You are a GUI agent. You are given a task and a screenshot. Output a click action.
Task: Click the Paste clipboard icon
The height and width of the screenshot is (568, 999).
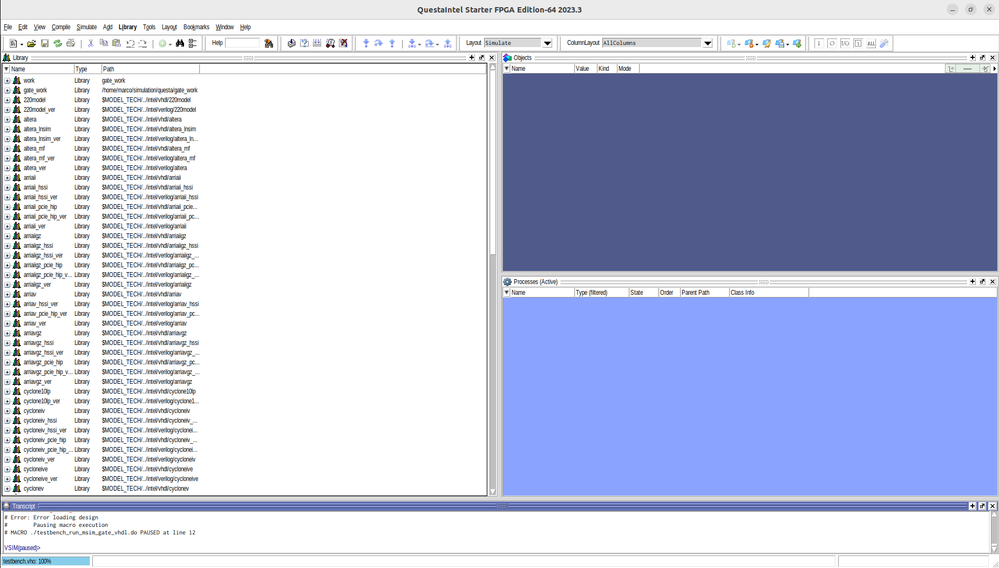coord(117,43)
